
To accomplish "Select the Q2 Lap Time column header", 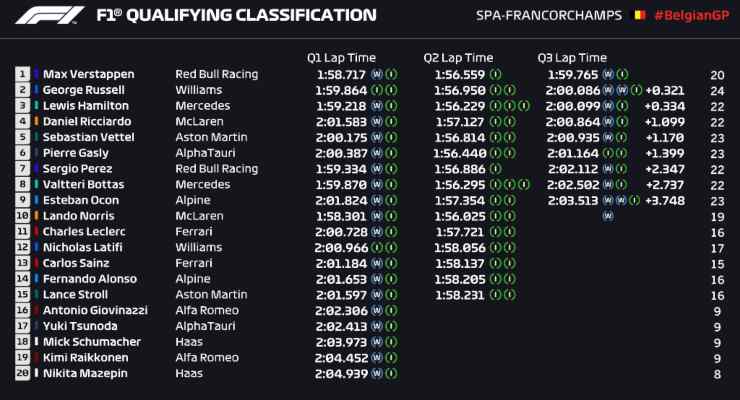I will (458, 58).
